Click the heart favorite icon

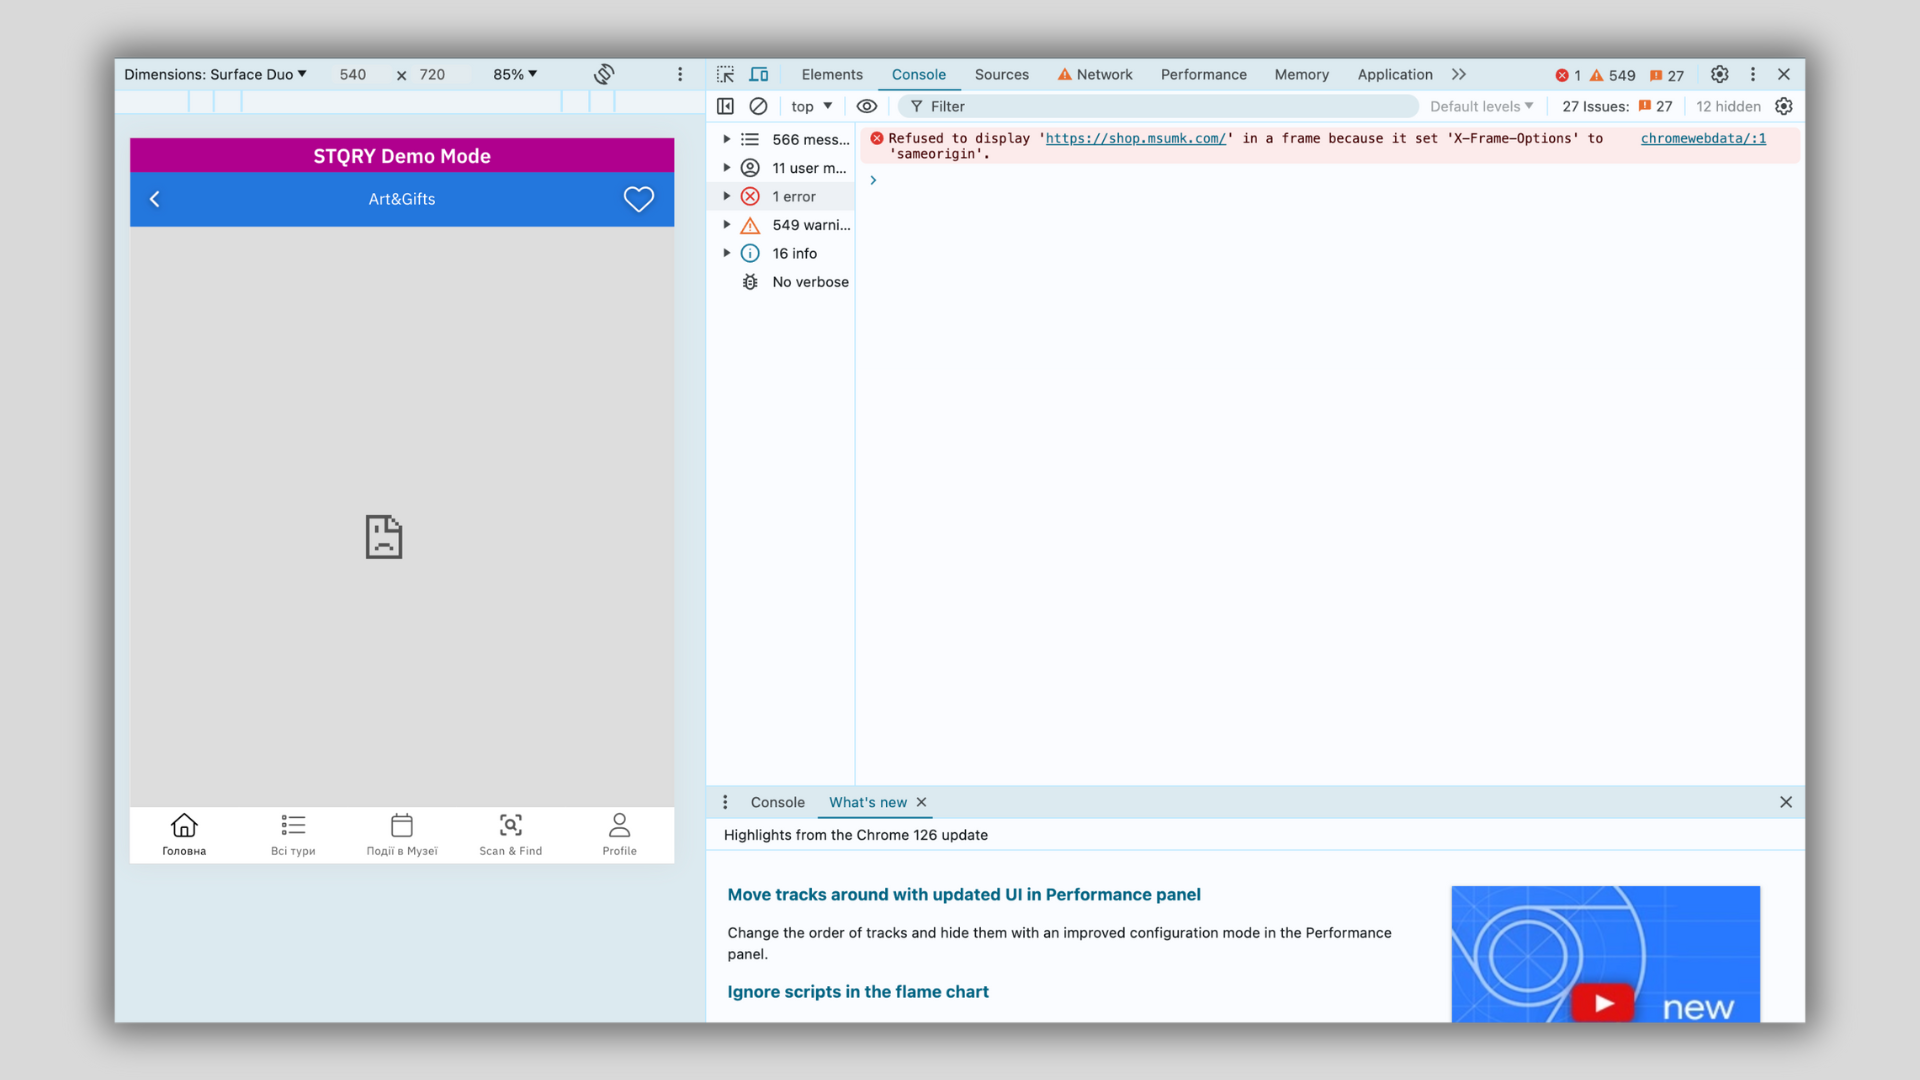tap(638, 199)
